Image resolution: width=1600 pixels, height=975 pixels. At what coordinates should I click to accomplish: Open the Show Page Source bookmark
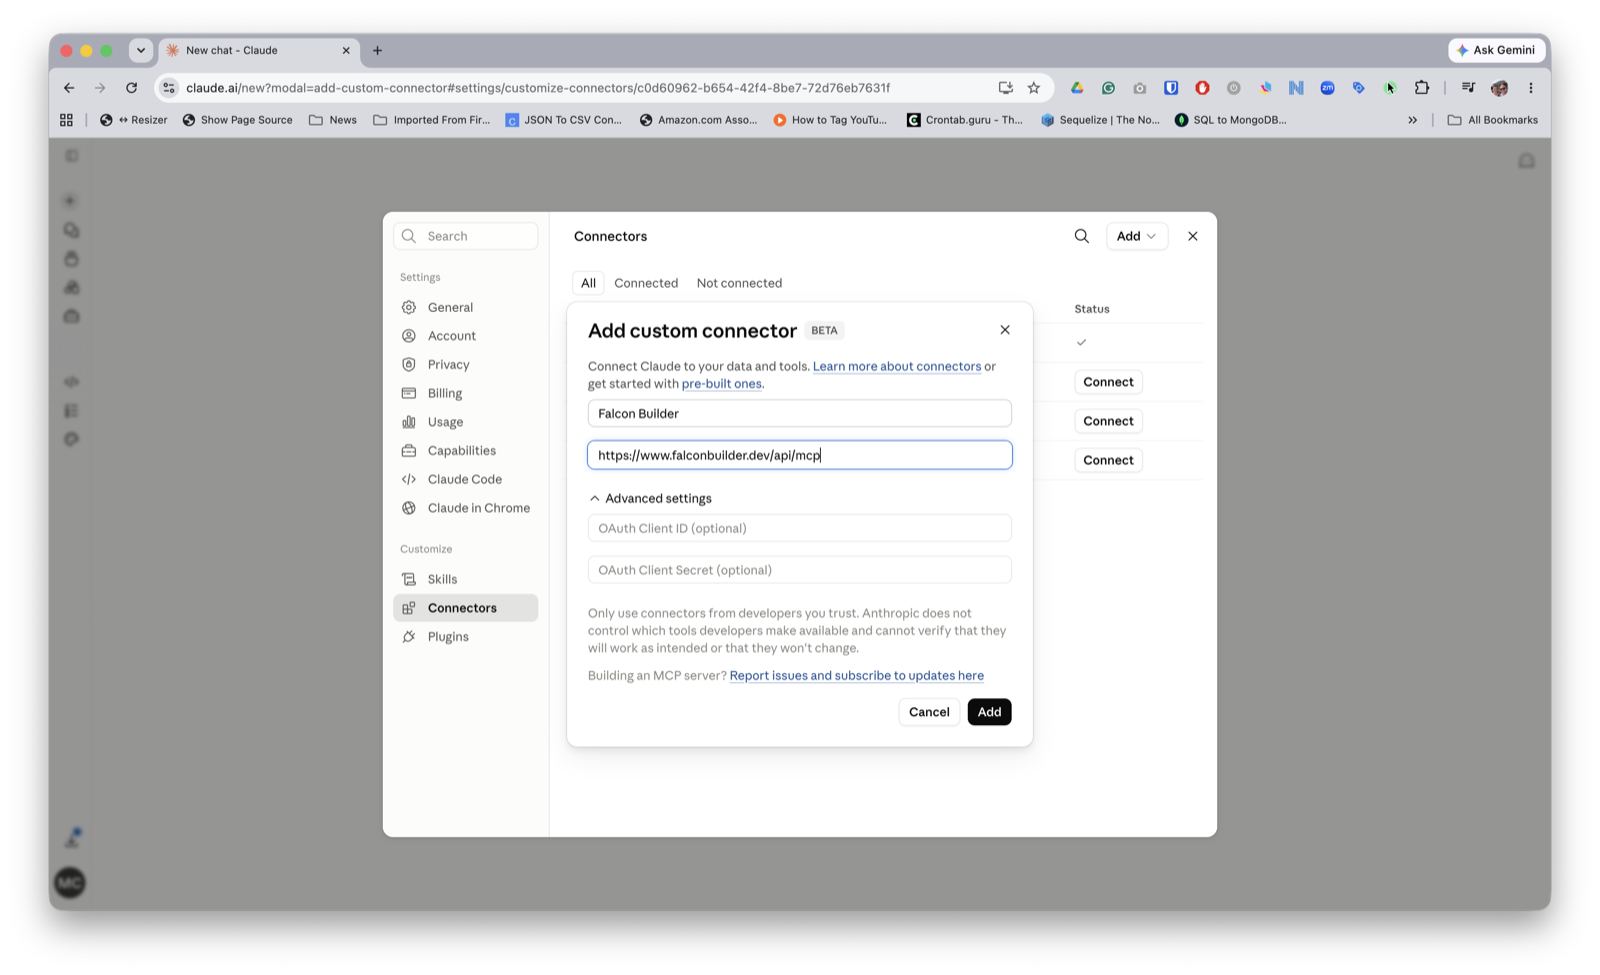[237, 120]
